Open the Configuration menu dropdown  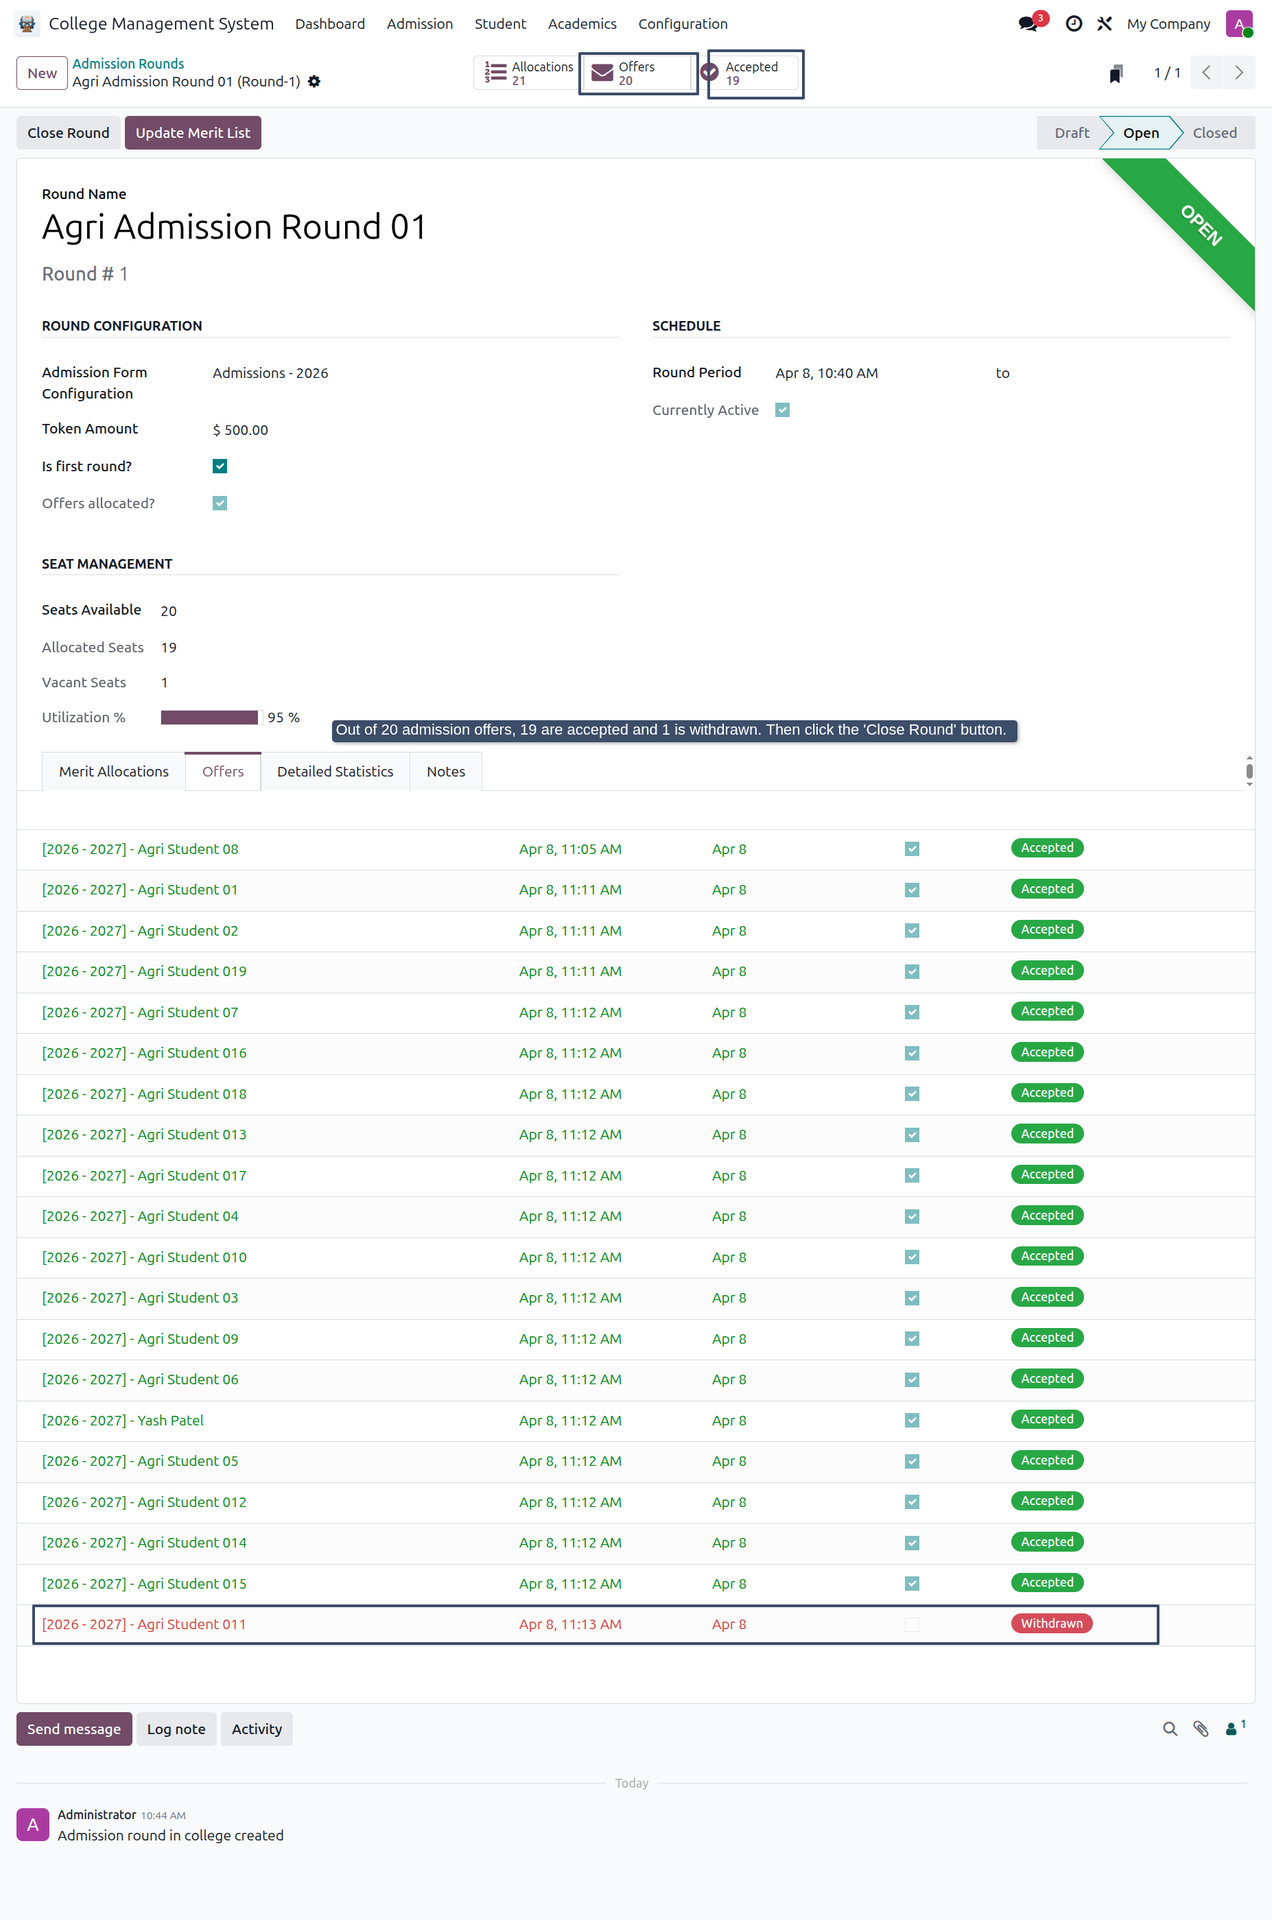point(683,23)
